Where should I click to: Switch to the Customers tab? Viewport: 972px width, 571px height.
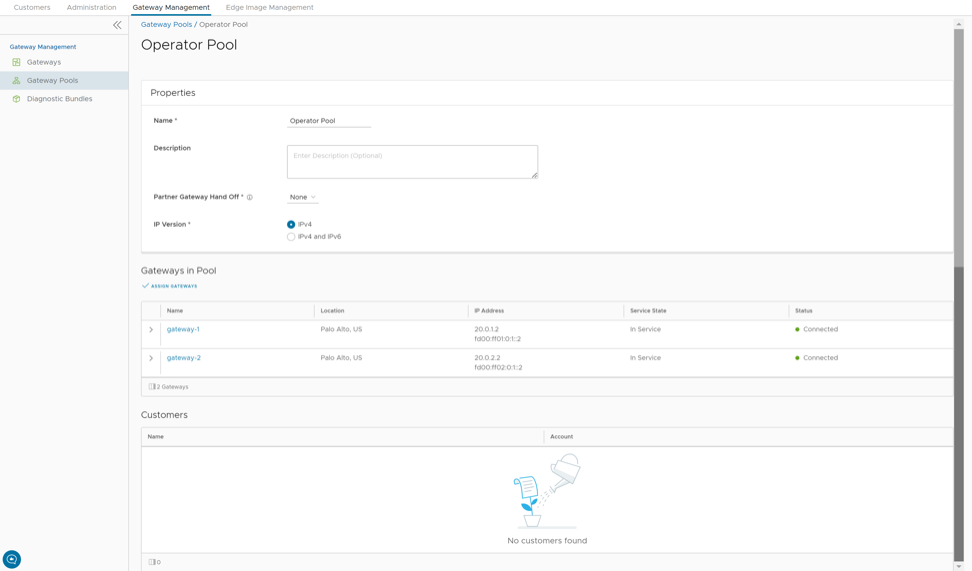[x=32, y=8]
